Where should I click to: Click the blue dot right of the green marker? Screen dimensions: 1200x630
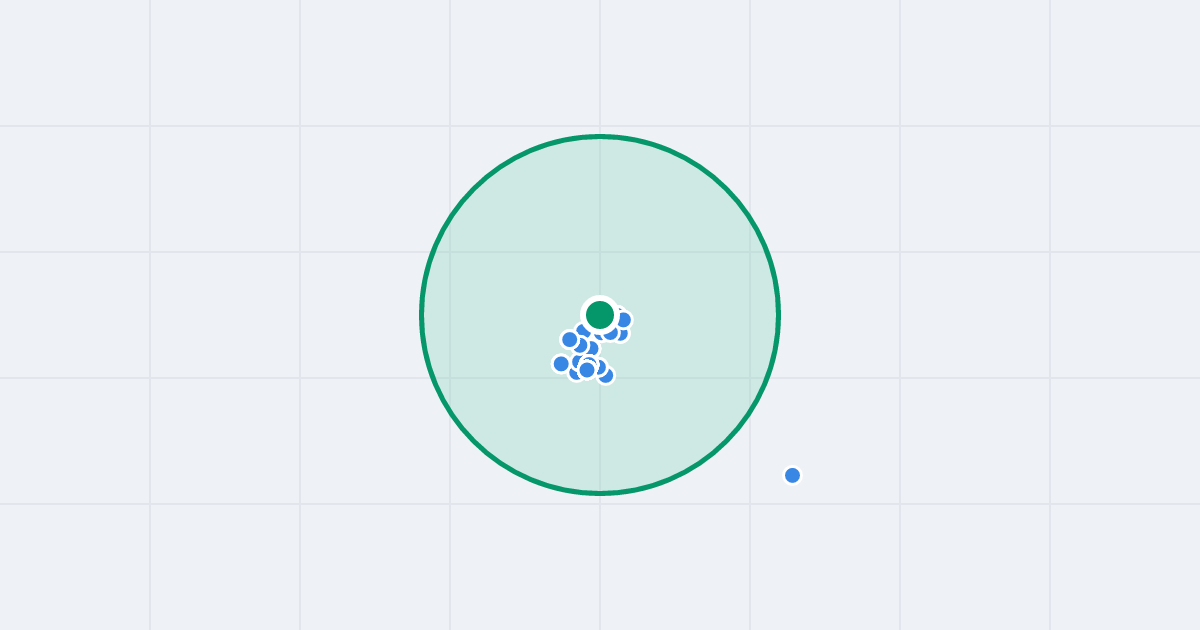pyautogui.click(x=623, y=320)
